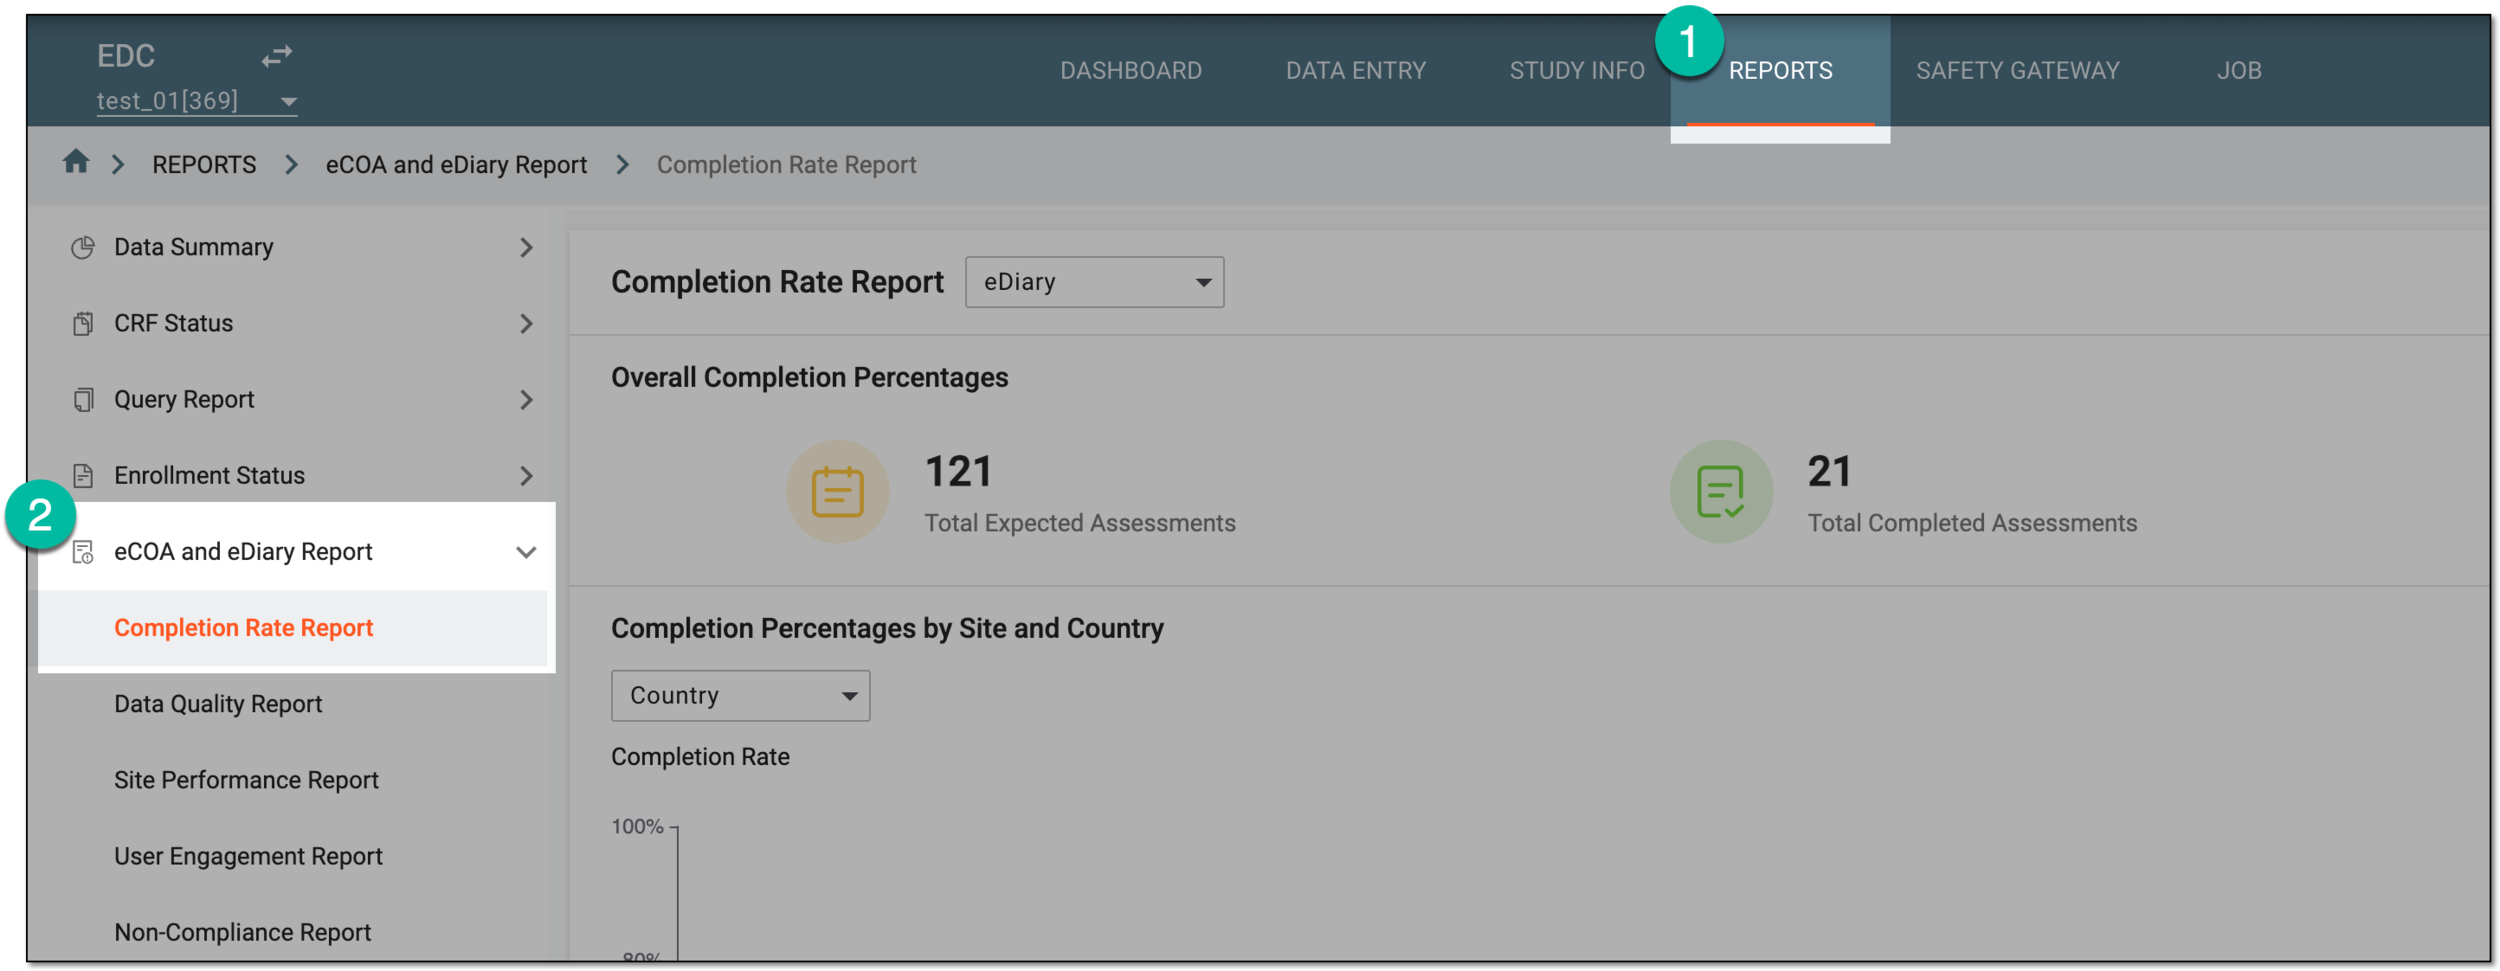Click eCOA and eDiary Report breadcrumb link

point(456,165)
